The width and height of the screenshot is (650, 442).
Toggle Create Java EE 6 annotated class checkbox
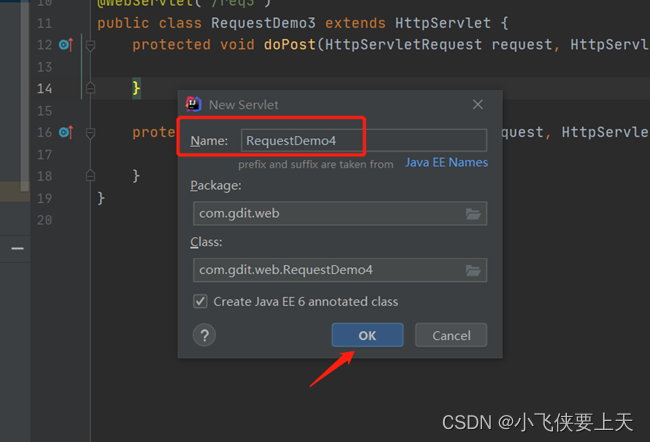click(x=200, y=301)
